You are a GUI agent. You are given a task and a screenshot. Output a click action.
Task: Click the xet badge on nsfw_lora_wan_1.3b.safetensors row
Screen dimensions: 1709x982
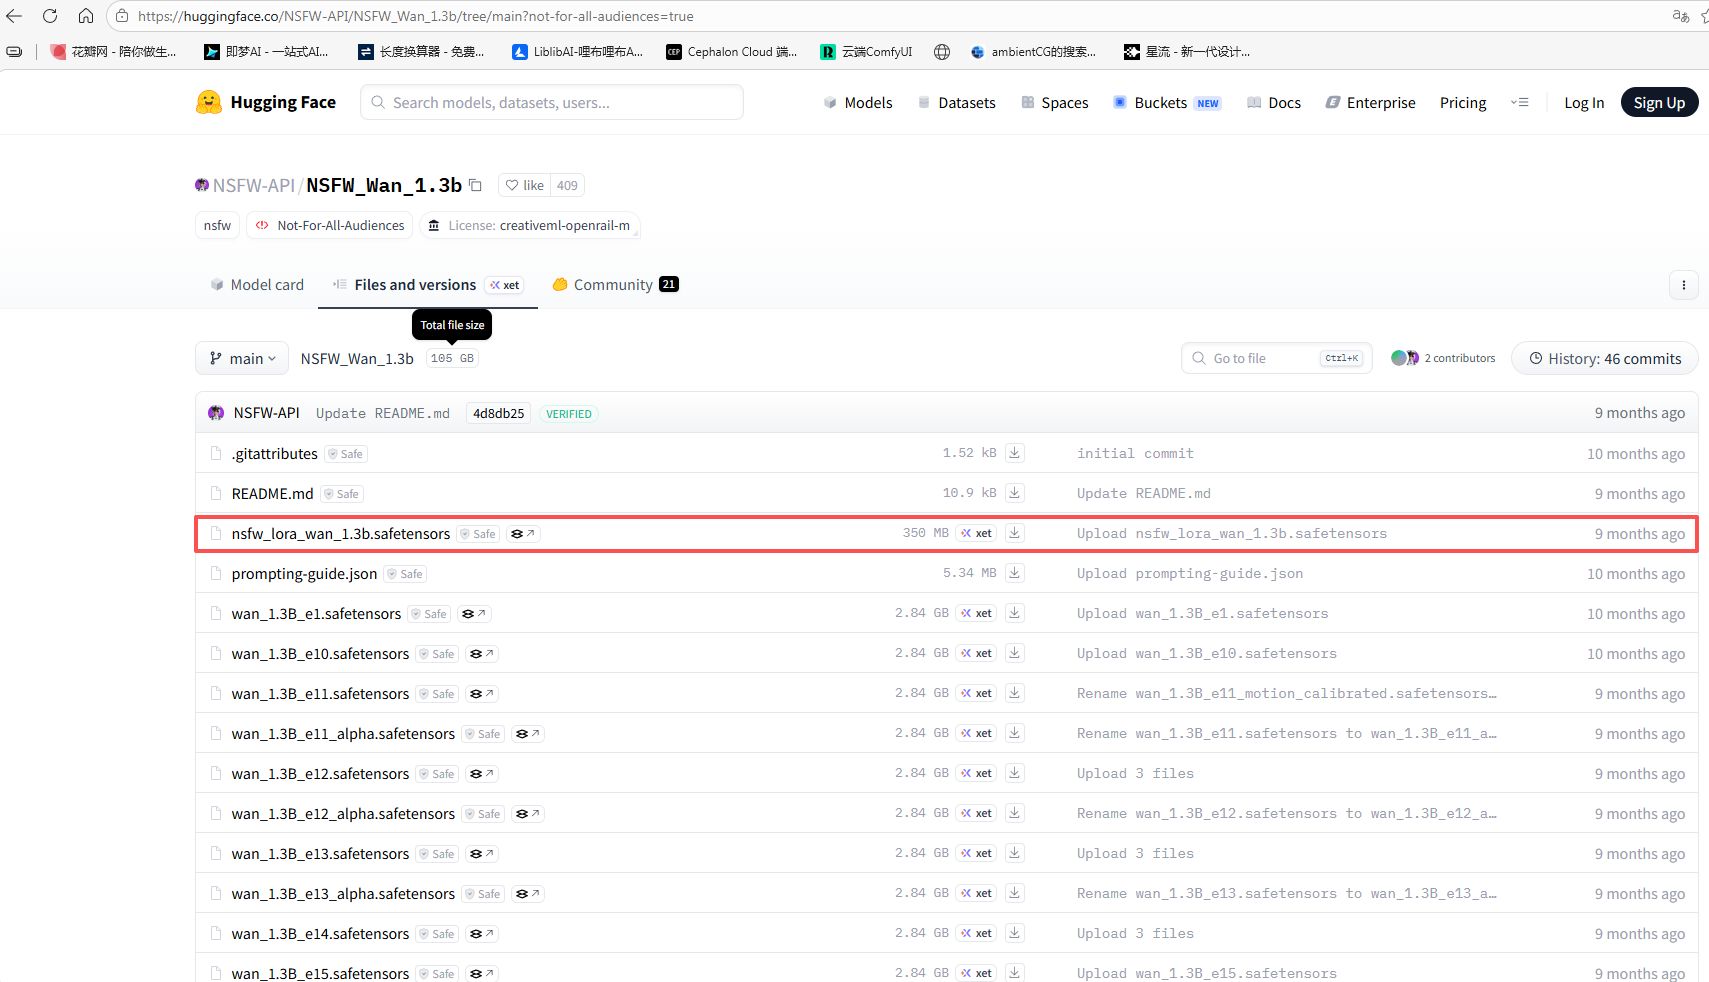tap(976, 533)
